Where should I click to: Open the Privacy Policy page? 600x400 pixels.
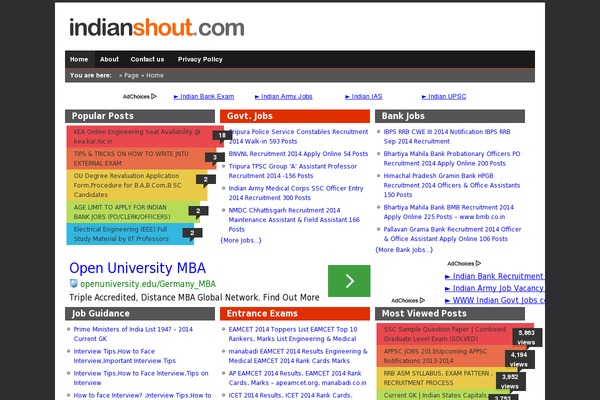pos(200,59)
